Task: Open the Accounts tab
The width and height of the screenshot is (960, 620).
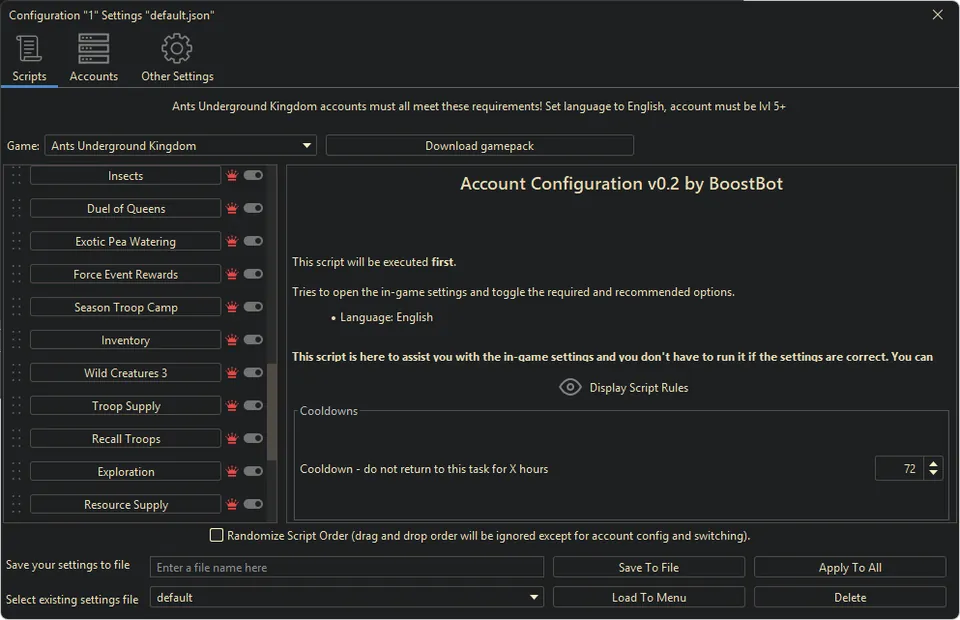Action: [x=94, y=58]
